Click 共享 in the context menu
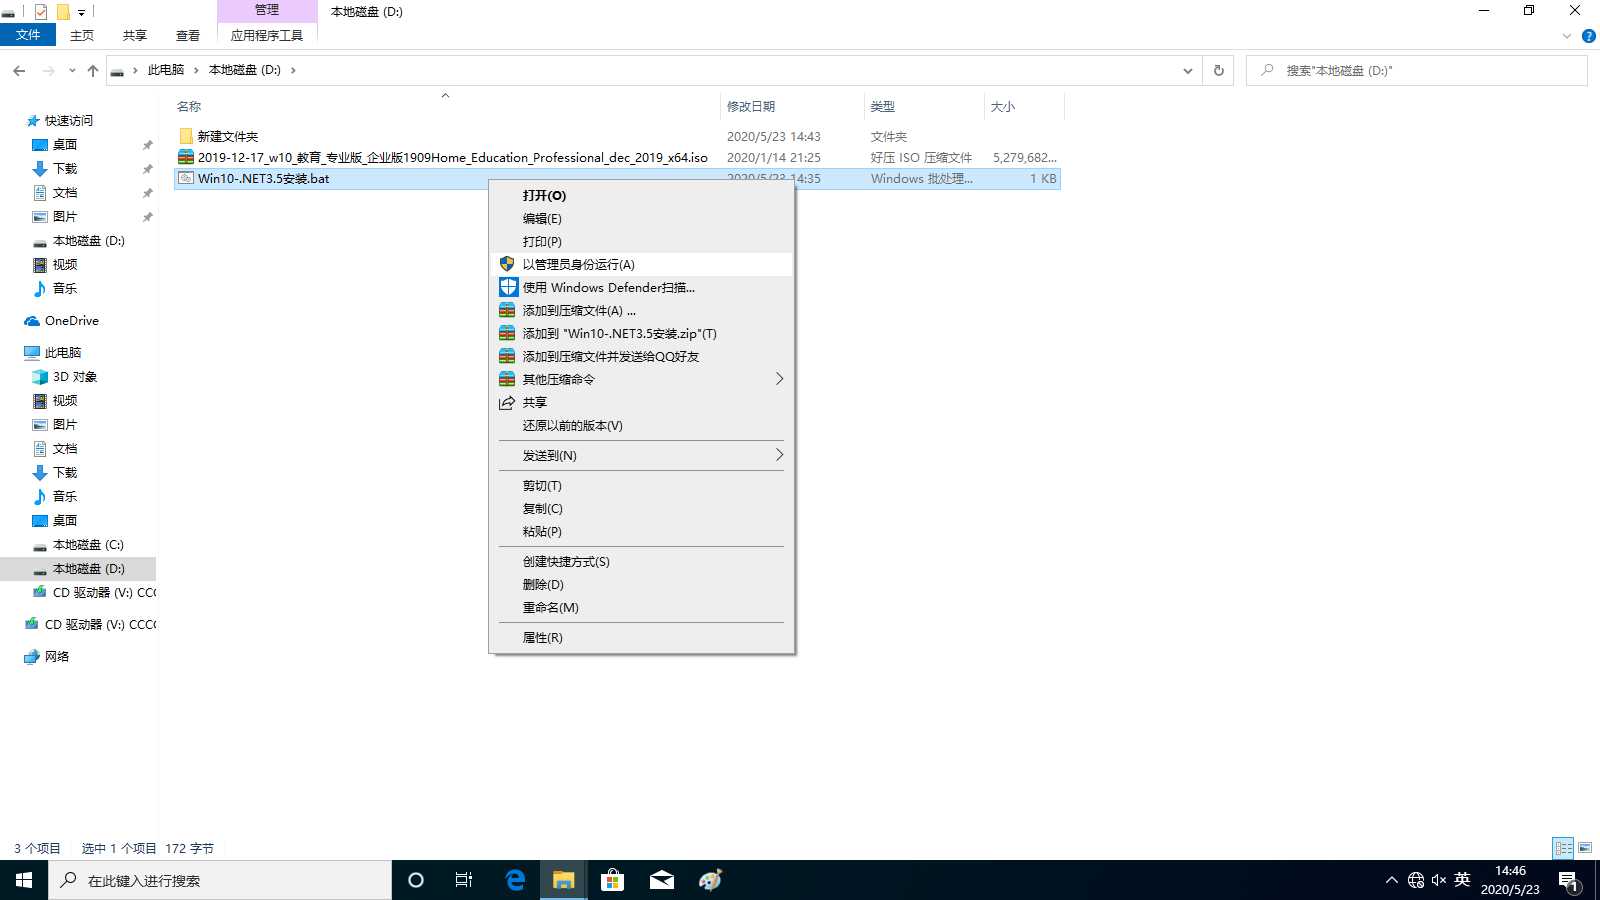The width and height of the screenshot is (1600, 900). (641, 402)
